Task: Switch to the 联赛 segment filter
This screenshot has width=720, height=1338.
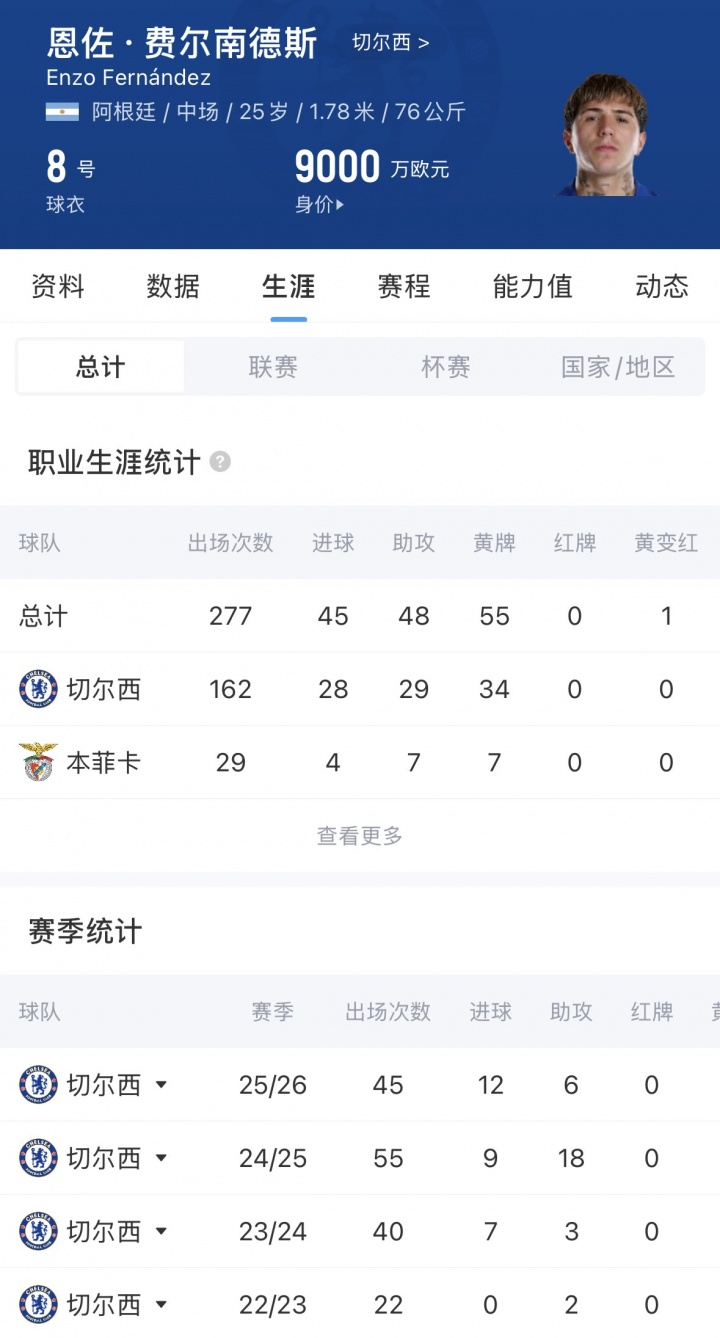Action: 273,367
